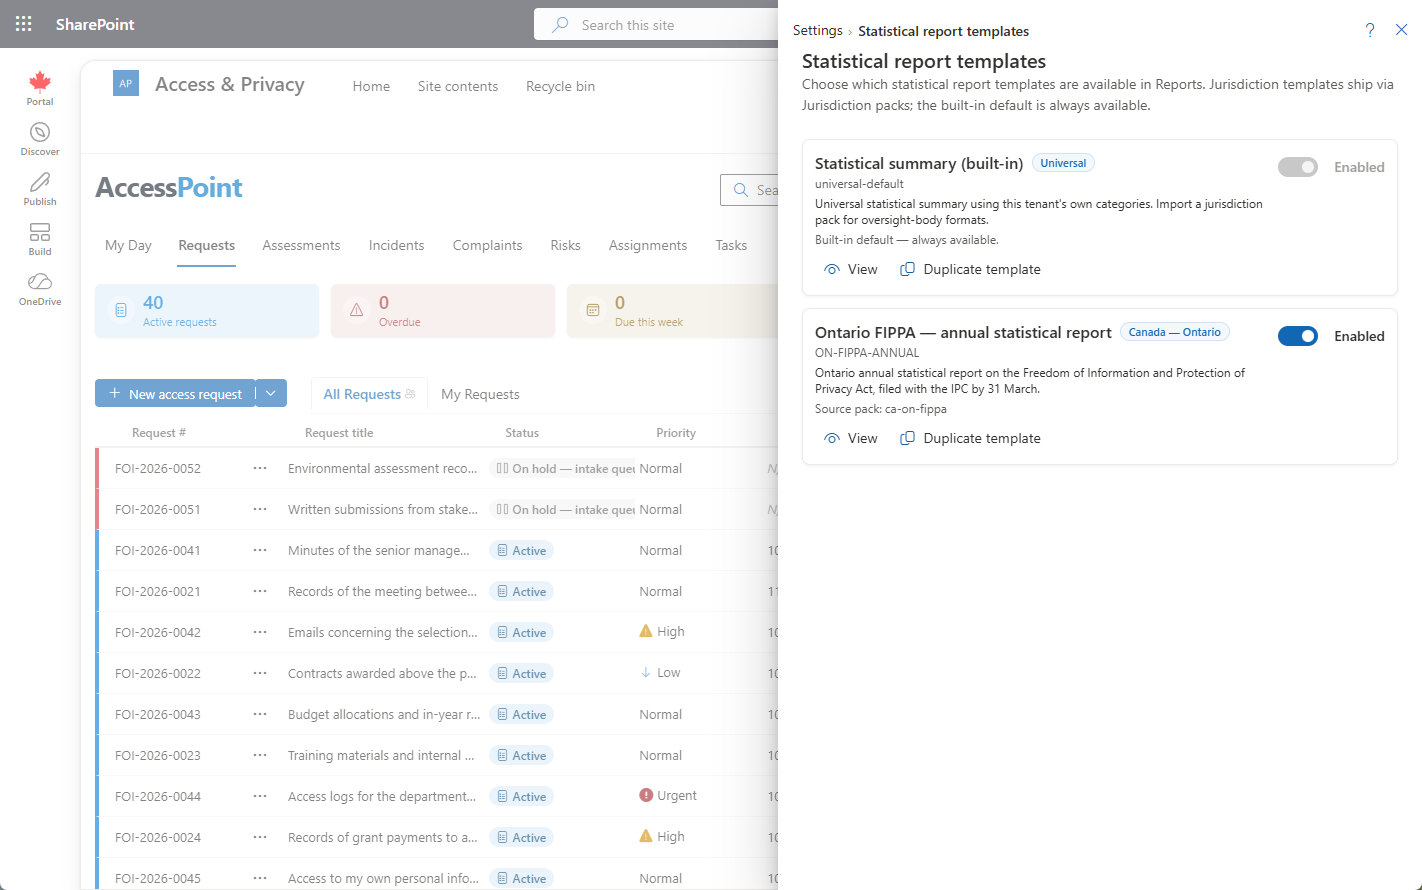The width and height of the screenshot is (1422, 890).
Task: Open row menu for FOI-2026-0044
Action: pos(260,796)
